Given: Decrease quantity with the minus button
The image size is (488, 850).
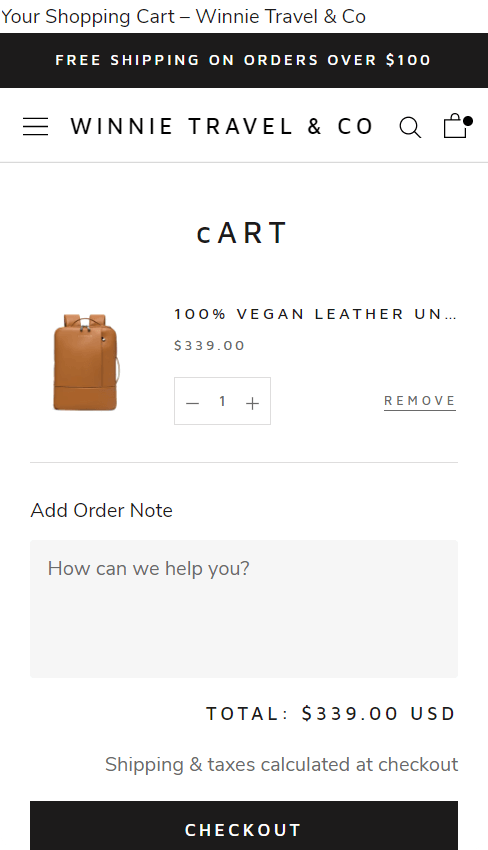Looking at the screenshot, I should click(x=192, y=403).
